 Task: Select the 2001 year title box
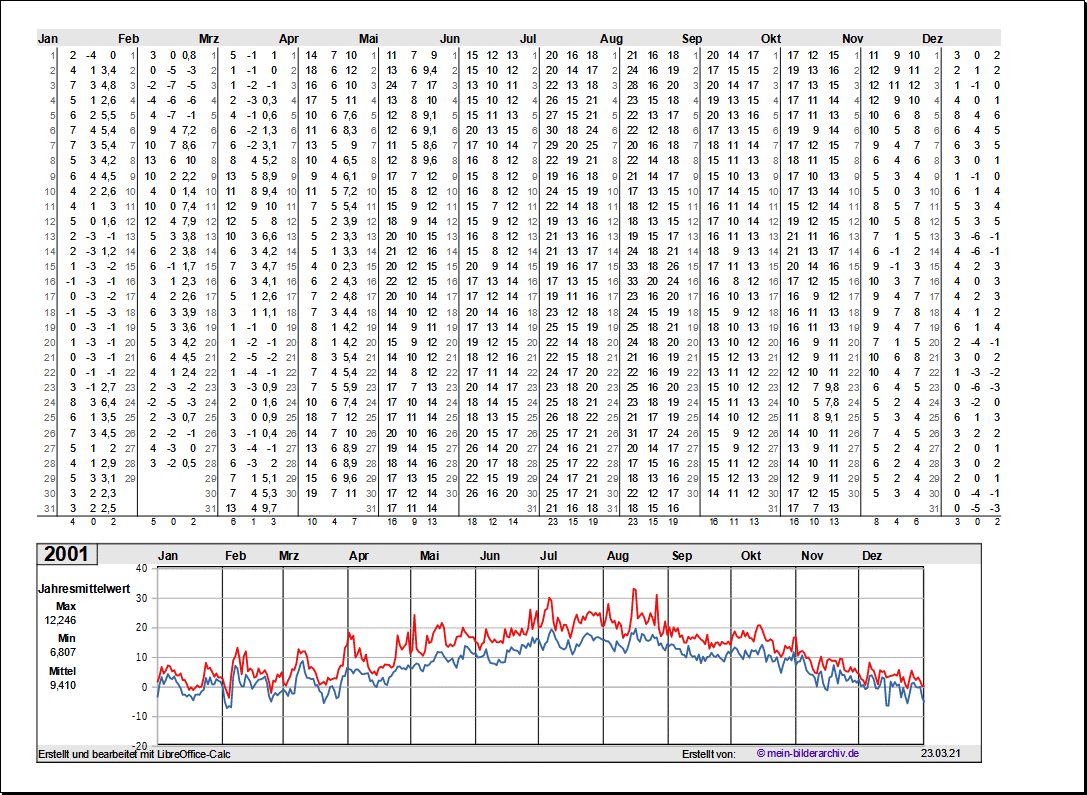[x=65, y=555]
